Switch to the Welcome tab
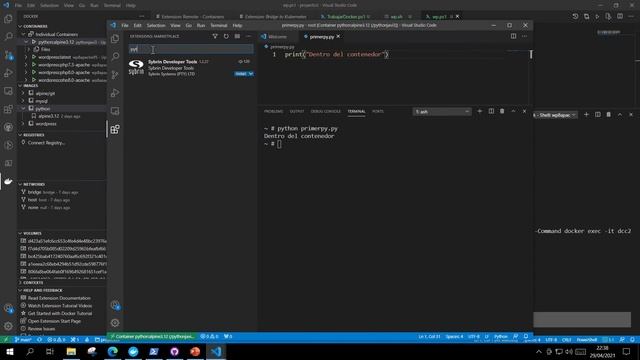 coord(277,37)
